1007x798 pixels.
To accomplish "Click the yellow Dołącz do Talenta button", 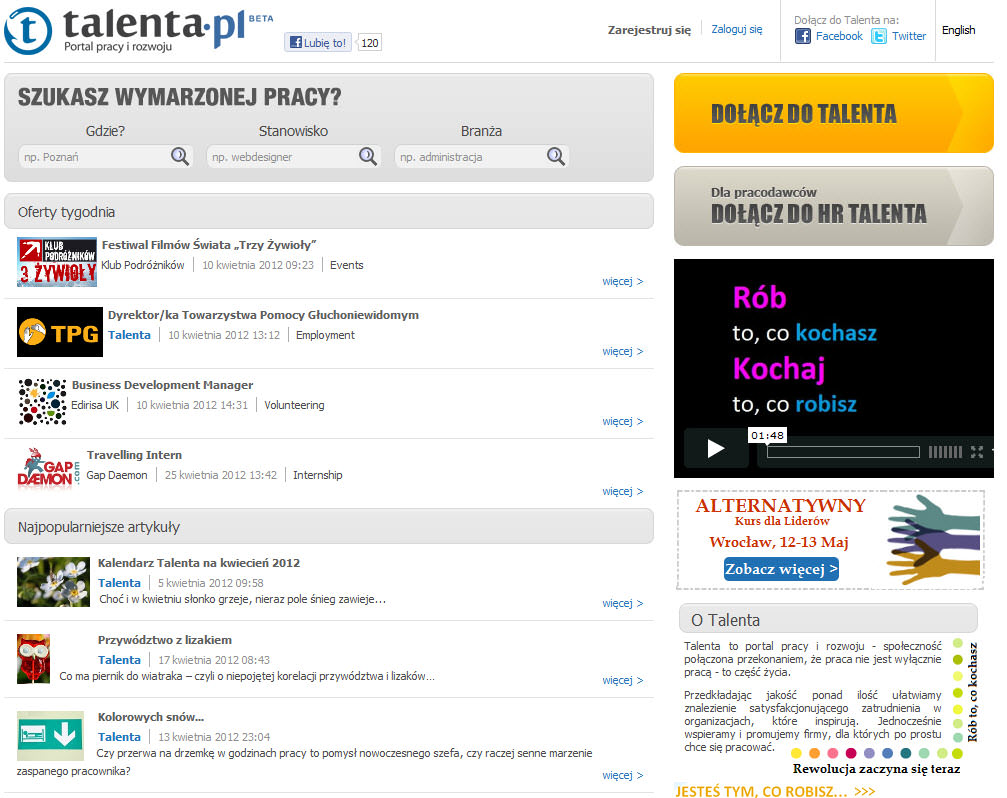I will click(834, 113).
